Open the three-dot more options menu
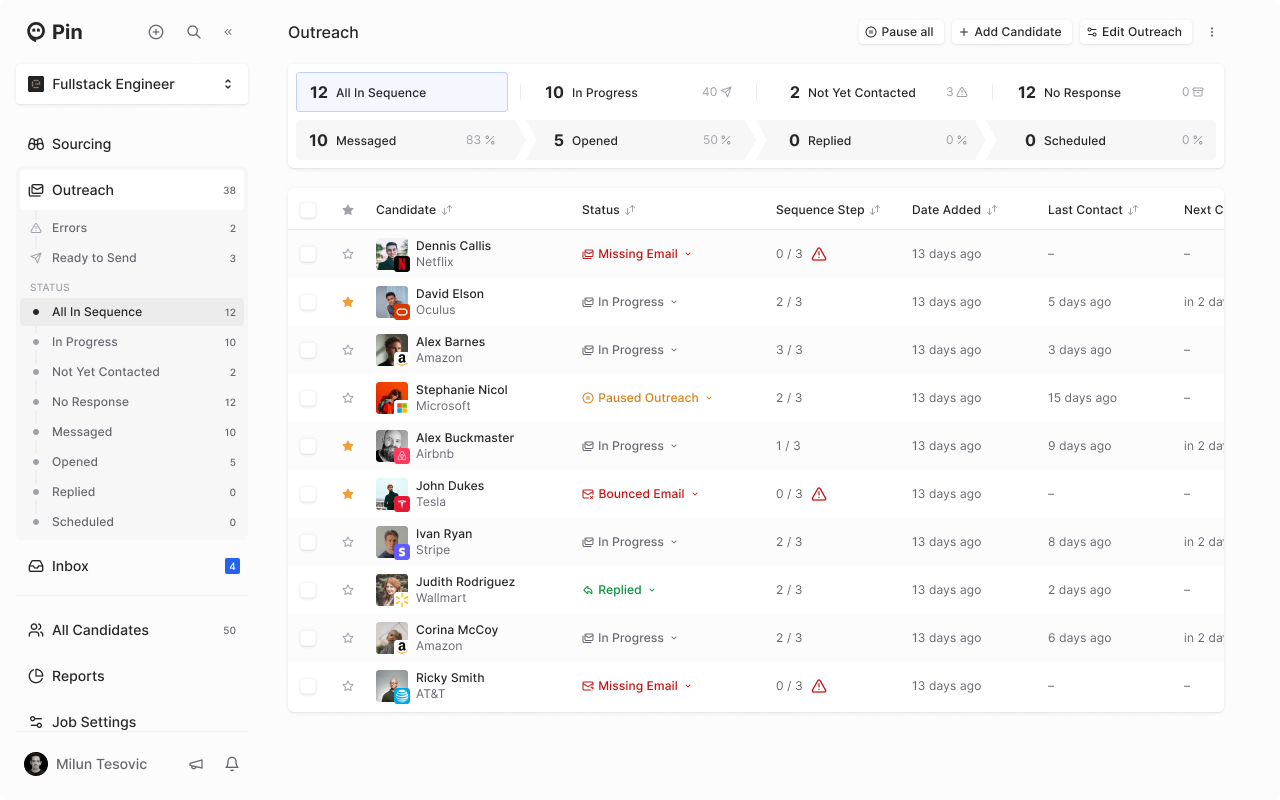 click(x=1212, y=32)
